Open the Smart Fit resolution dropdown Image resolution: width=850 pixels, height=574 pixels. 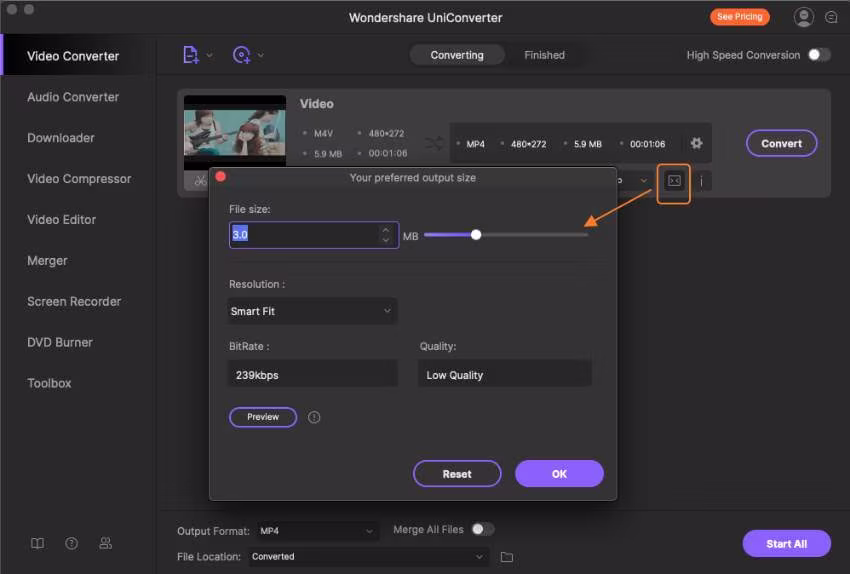(312, 311)
